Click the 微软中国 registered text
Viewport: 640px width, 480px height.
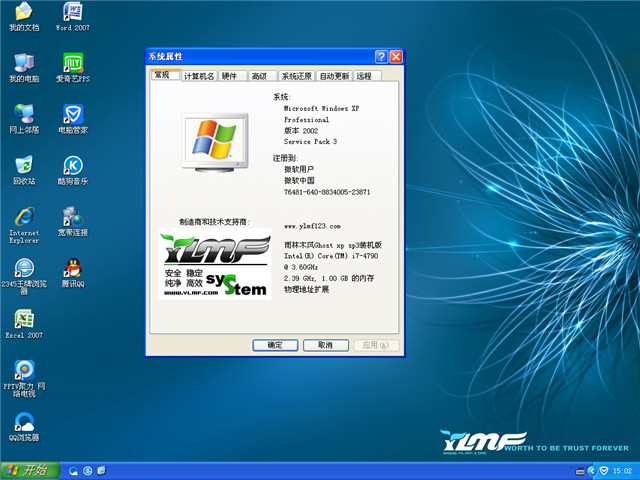coord(299,180)
